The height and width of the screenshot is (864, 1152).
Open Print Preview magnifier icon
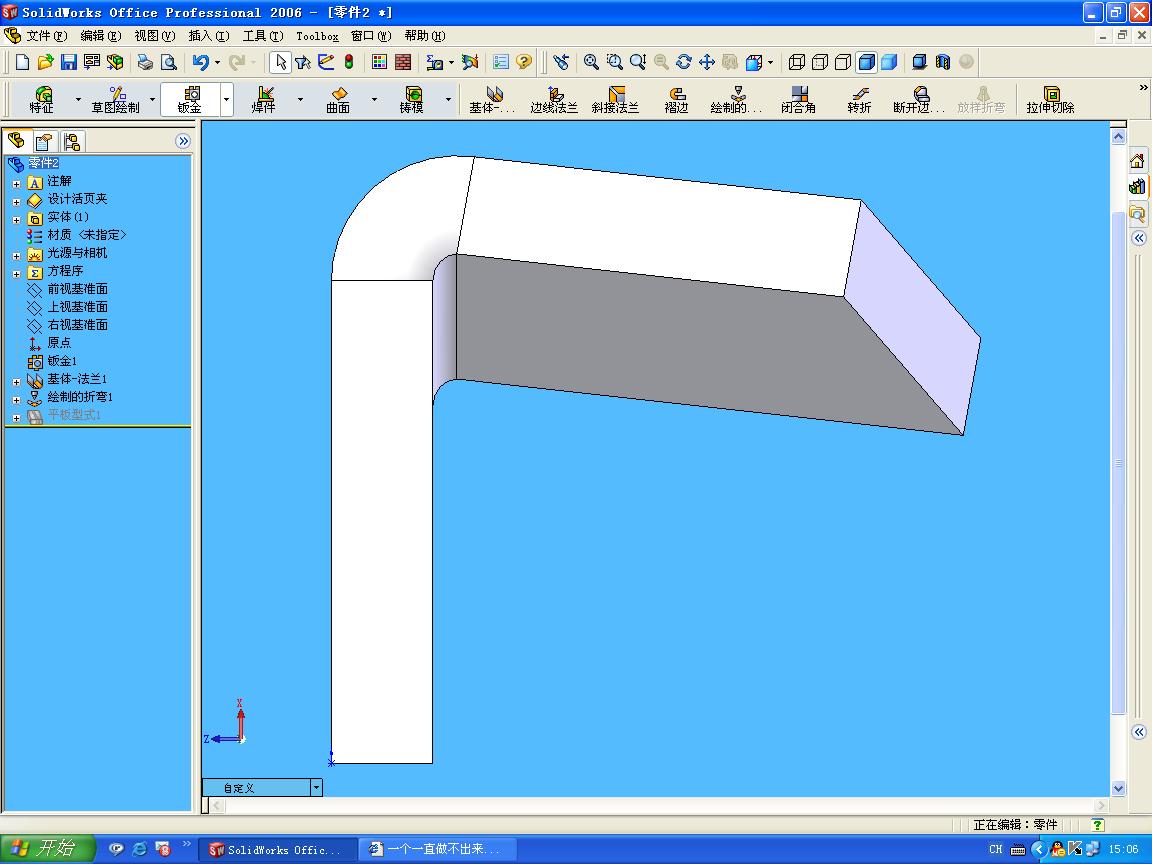tap(168, 62)
